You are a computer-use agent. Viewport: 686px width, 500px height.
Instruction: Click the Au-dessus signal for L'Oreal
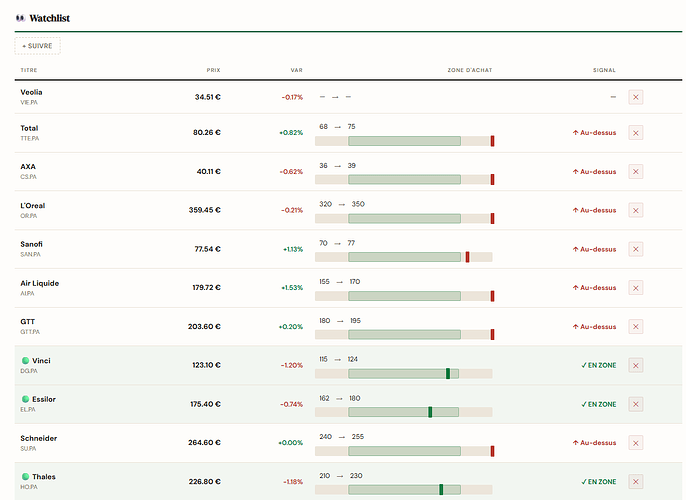[x=594, y=210]
